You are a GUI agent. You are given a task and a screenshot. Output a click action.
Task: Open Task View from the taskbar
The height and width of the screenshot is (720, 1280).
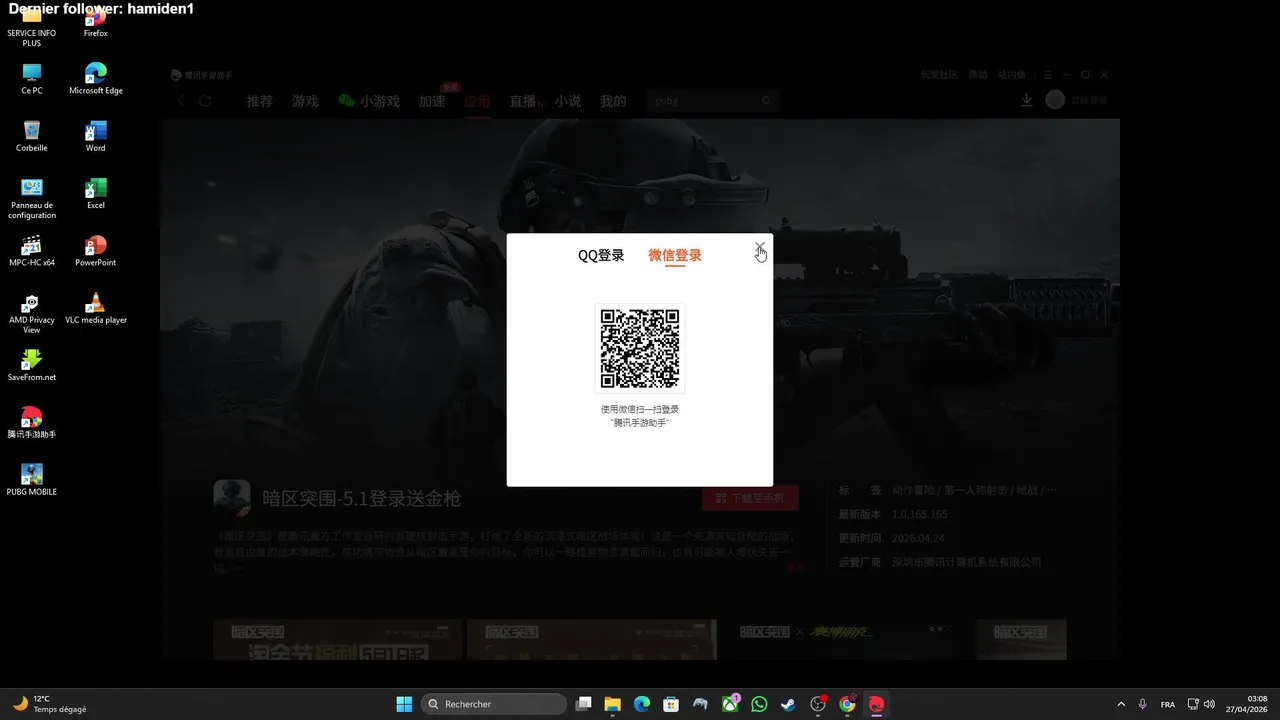click(584, 704)
